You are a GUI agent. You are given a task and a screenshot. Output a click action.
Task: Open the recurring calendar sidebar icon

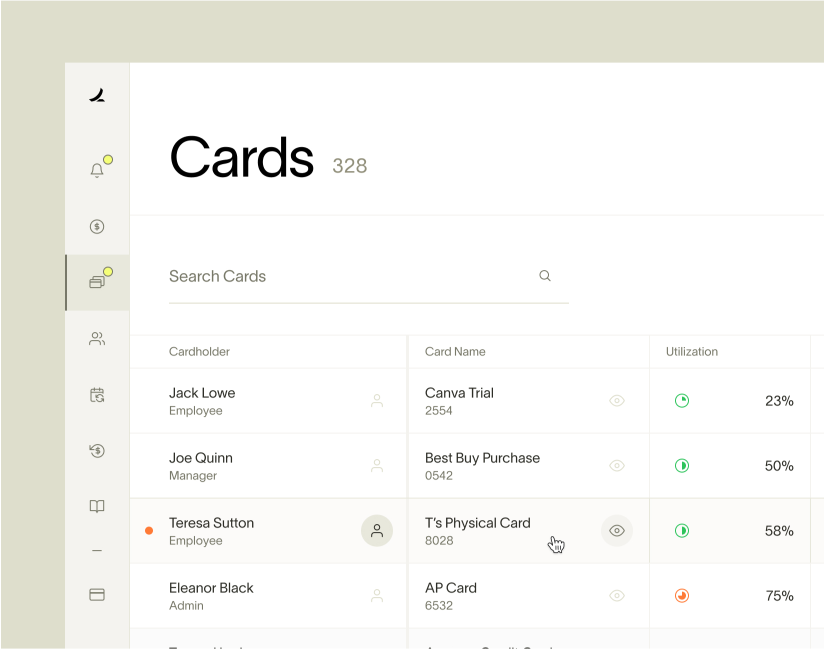pos(97,395)
